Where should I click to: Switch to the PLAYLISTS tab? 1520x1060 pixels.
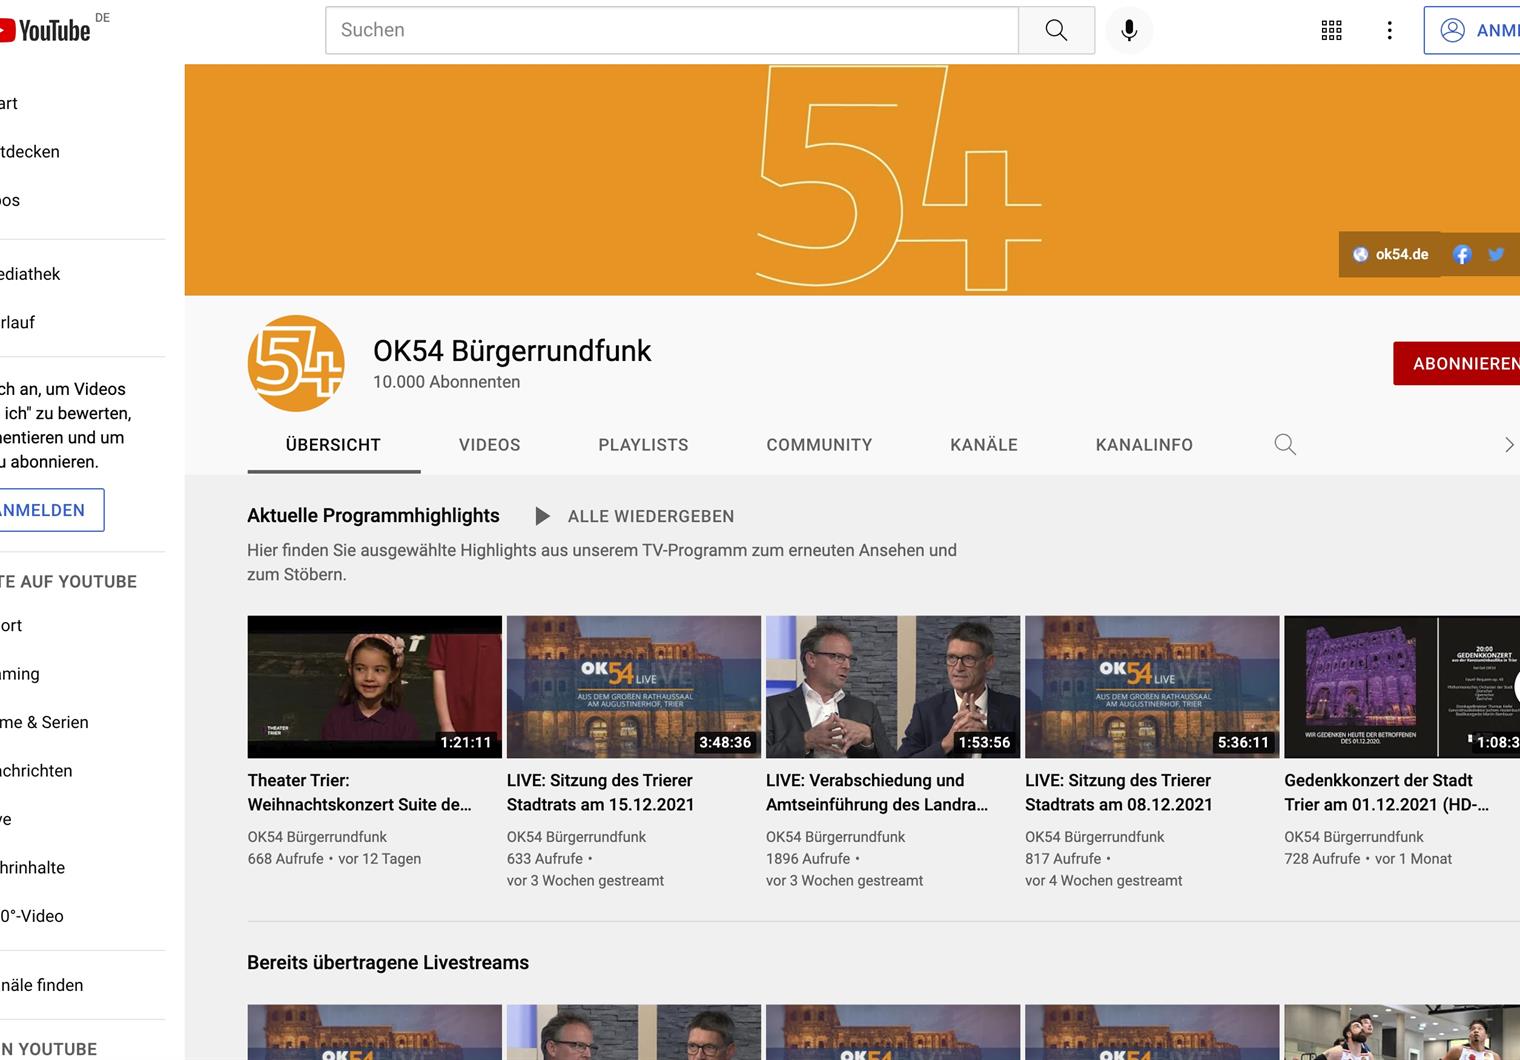pyautogui.click(x=643, y=445)
